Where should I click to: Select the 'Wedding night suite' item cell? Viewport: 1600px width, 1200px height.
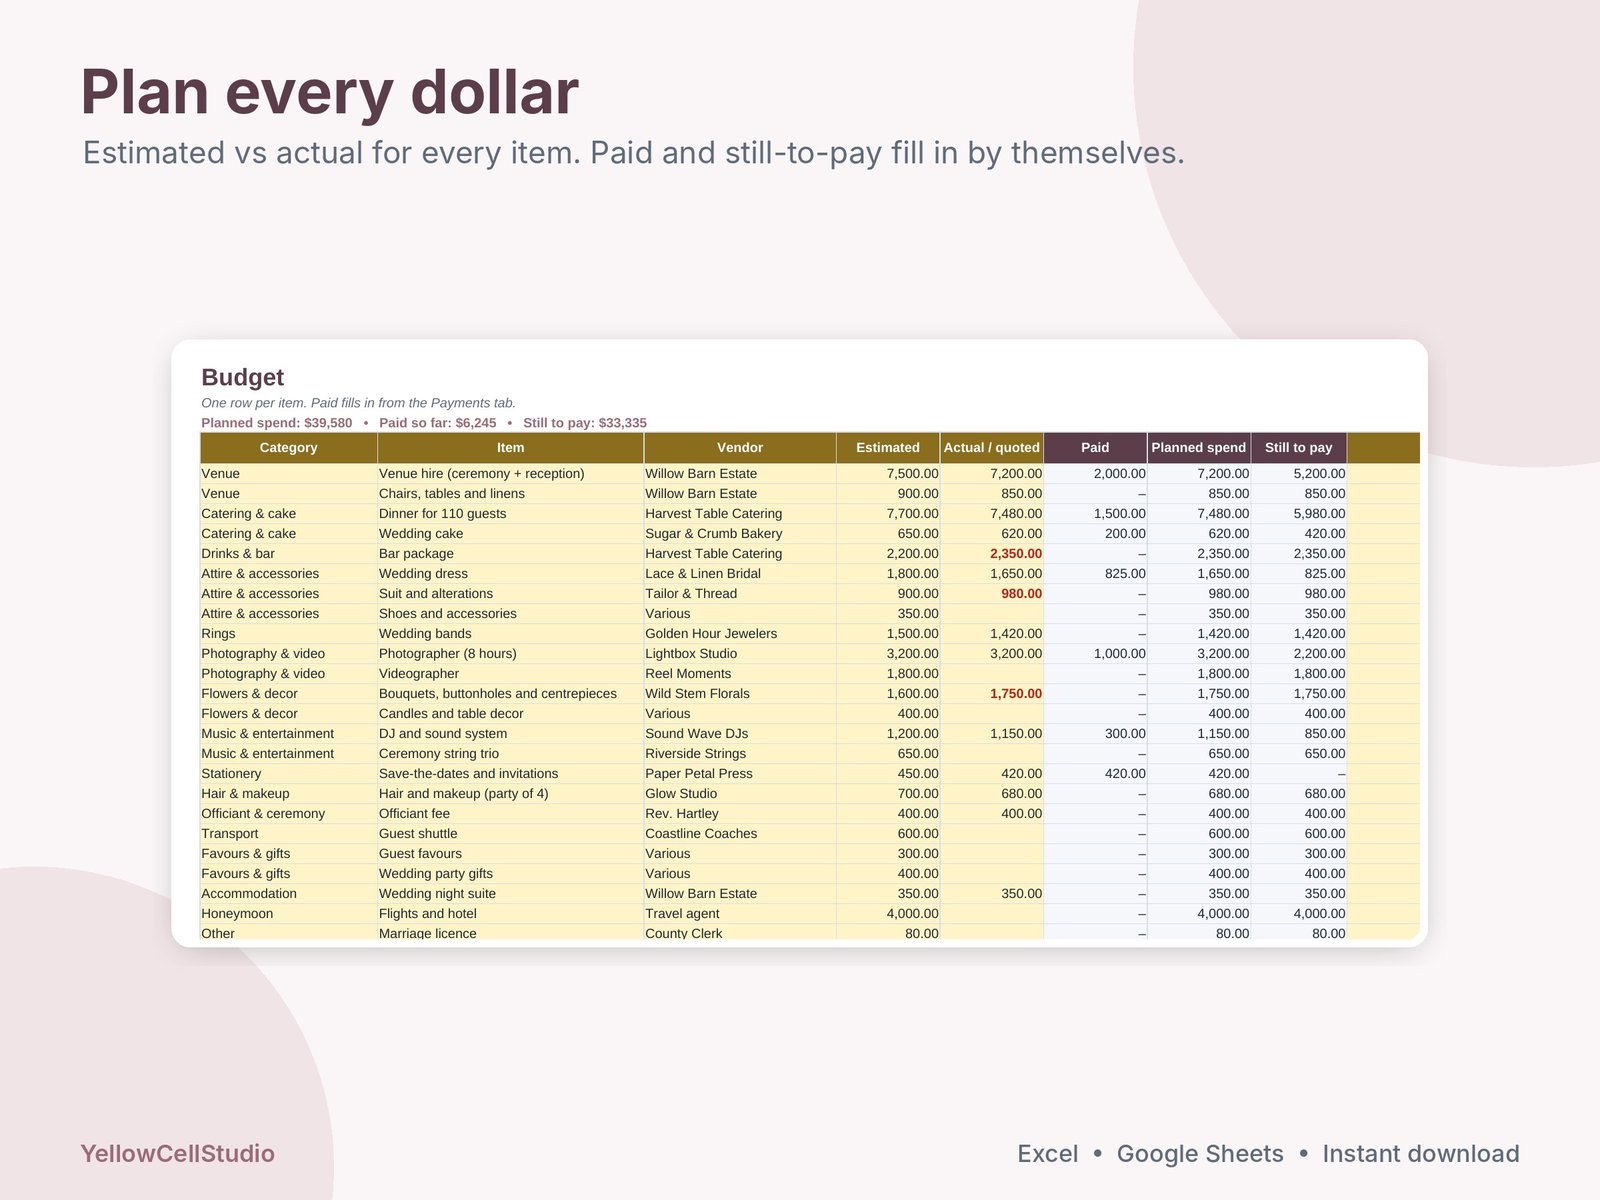coord(510,894)
